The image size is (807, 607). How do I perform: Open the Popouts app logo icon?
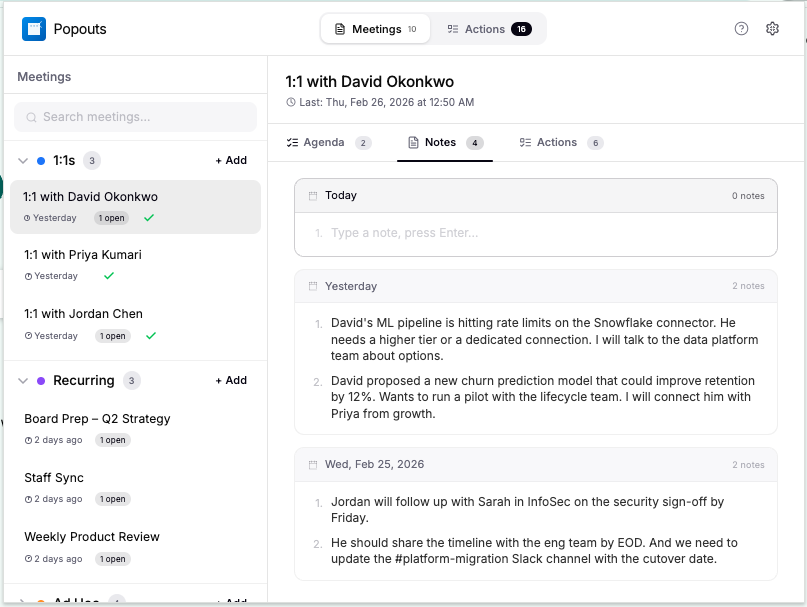tap(34, 28)
